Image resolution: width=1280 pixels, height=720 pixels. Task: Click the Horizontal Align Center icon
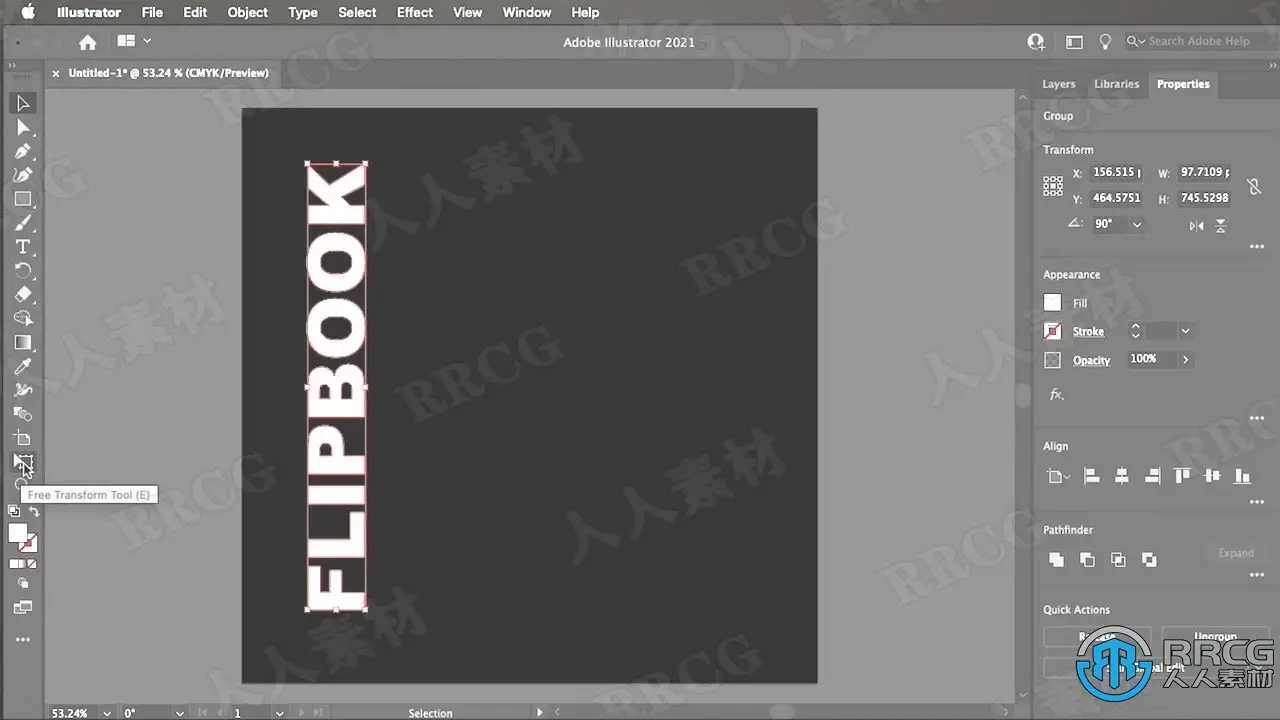(1122, 477)
